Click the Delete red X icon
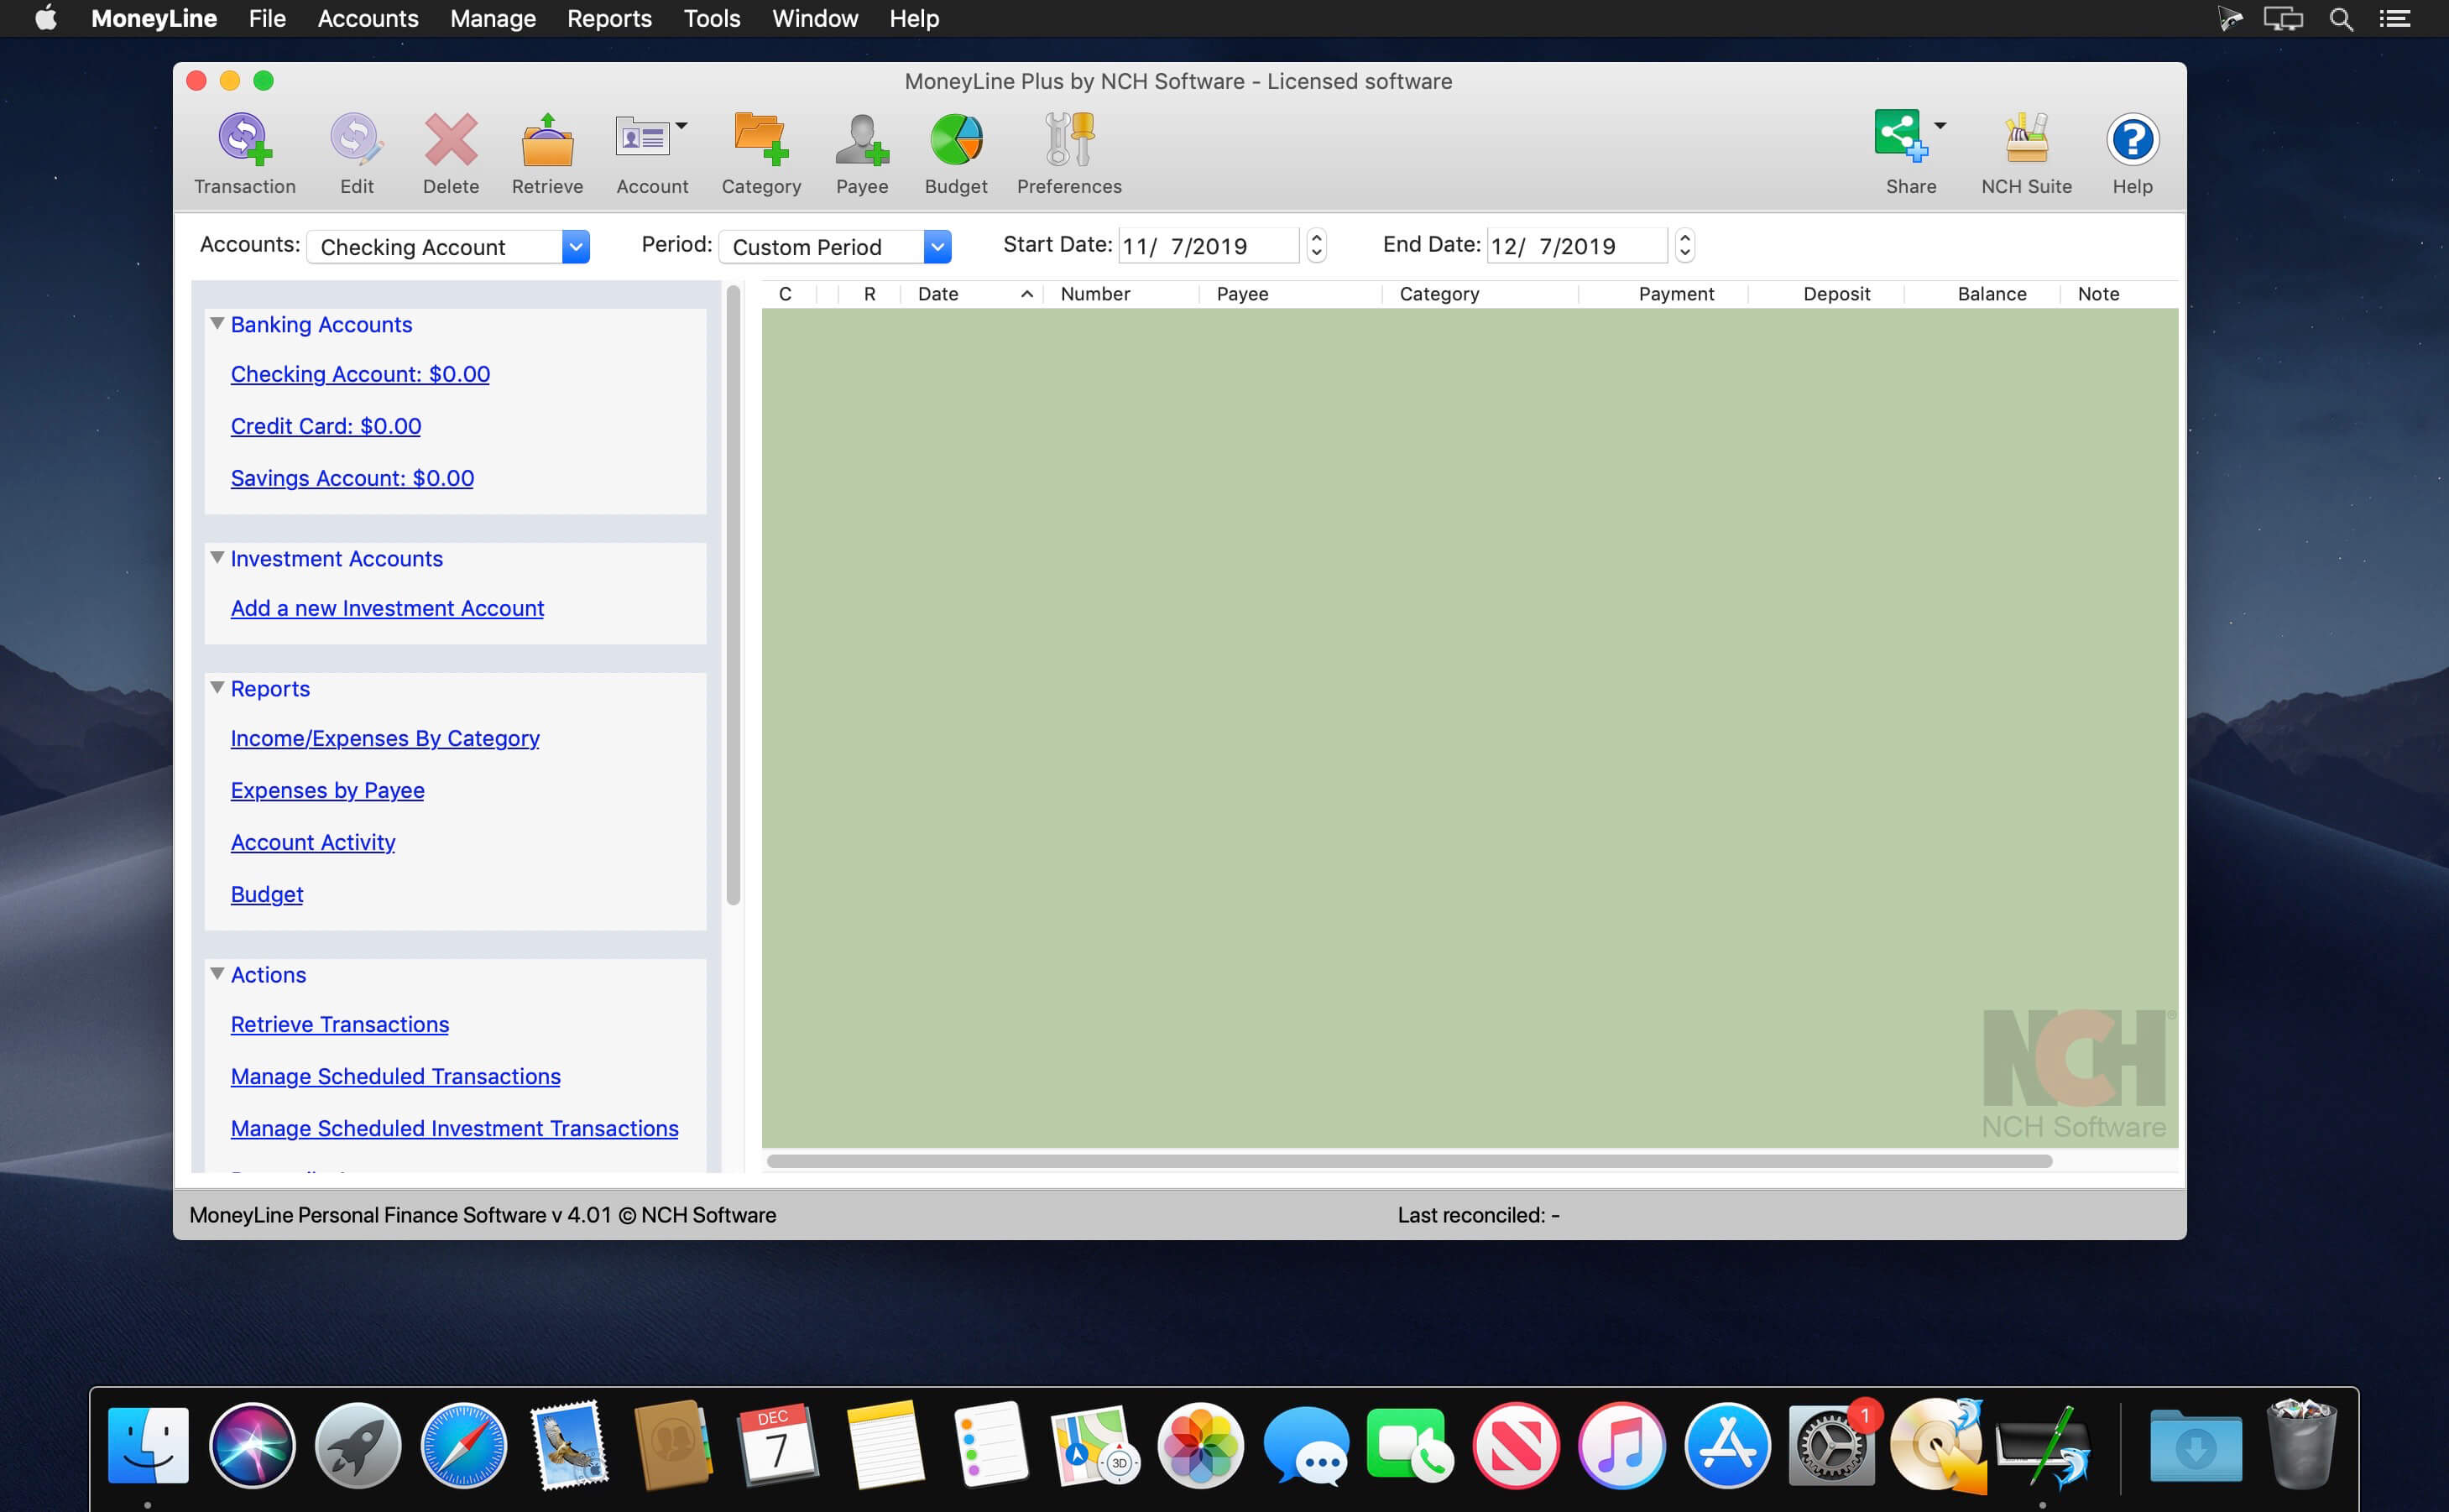The width and height of the screenshot is (2449, 1512). pyautogui.click(x=450, y=141)
